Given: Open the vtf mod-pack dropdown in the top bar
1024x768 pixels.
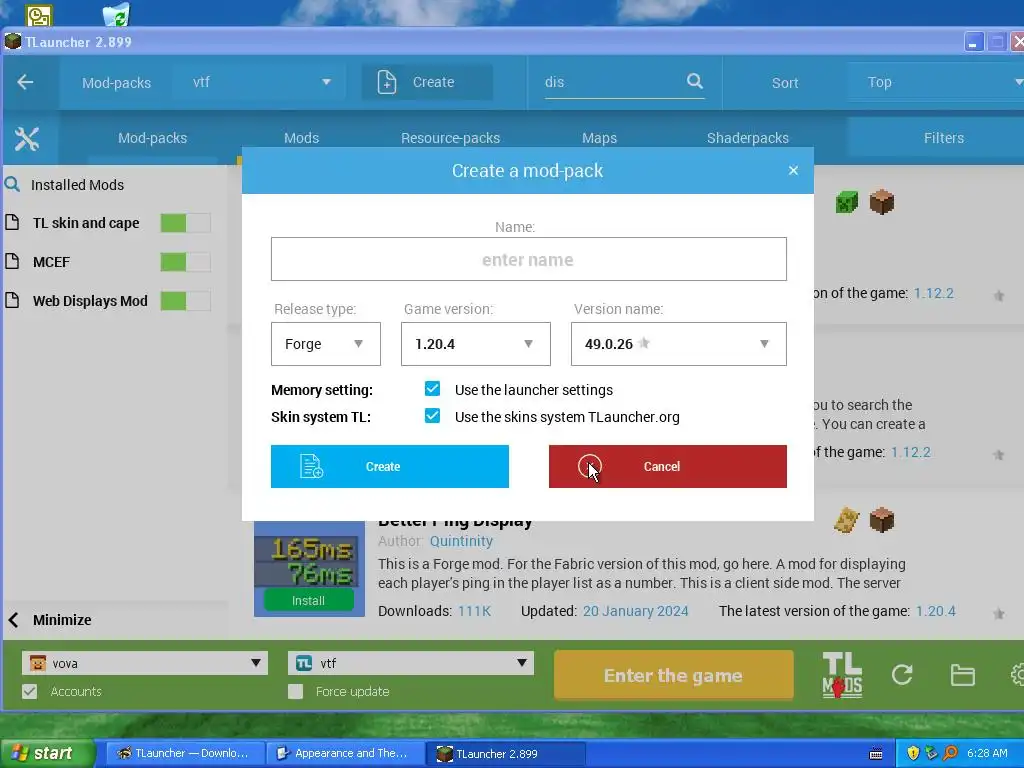Looking at the screenshot, I should coord(261,82).
